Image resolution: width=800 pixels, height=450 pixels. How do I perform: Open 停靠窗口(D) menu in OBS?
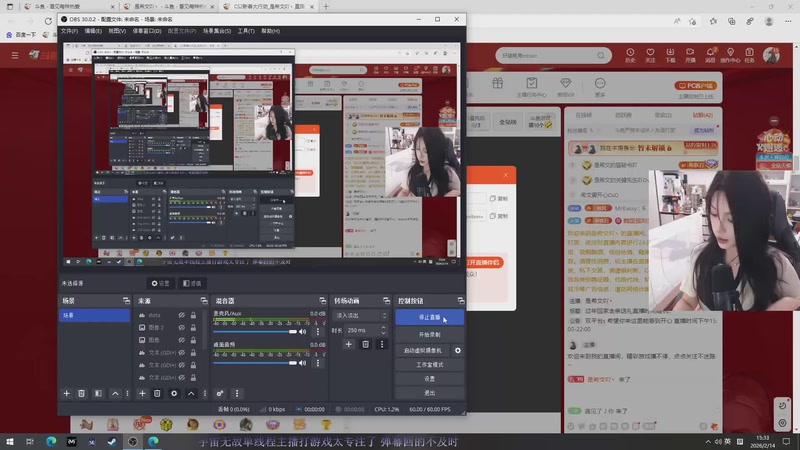click(x=147, y=31)
